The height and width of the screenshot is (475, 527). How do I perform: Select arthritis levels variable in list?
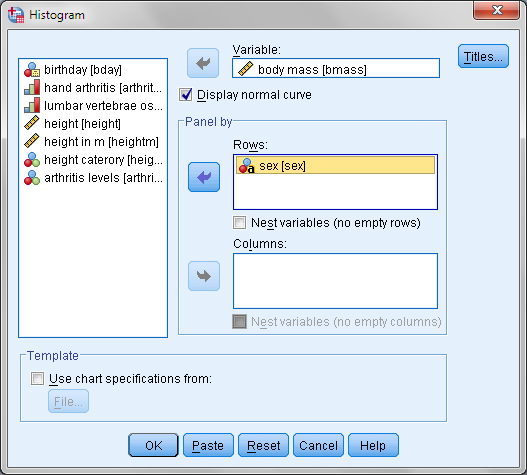click(93, 178)
